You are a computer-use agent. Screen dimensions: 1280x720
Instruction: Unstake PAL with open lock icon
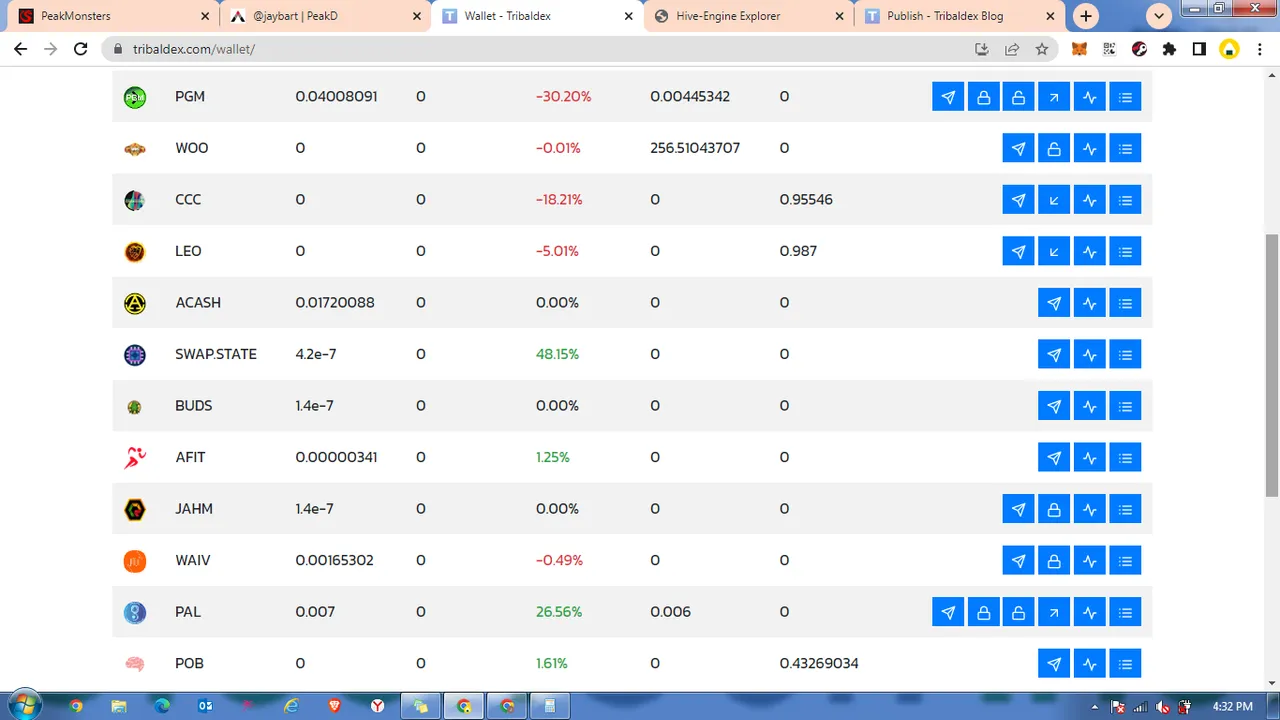(x=1019, y=612)
